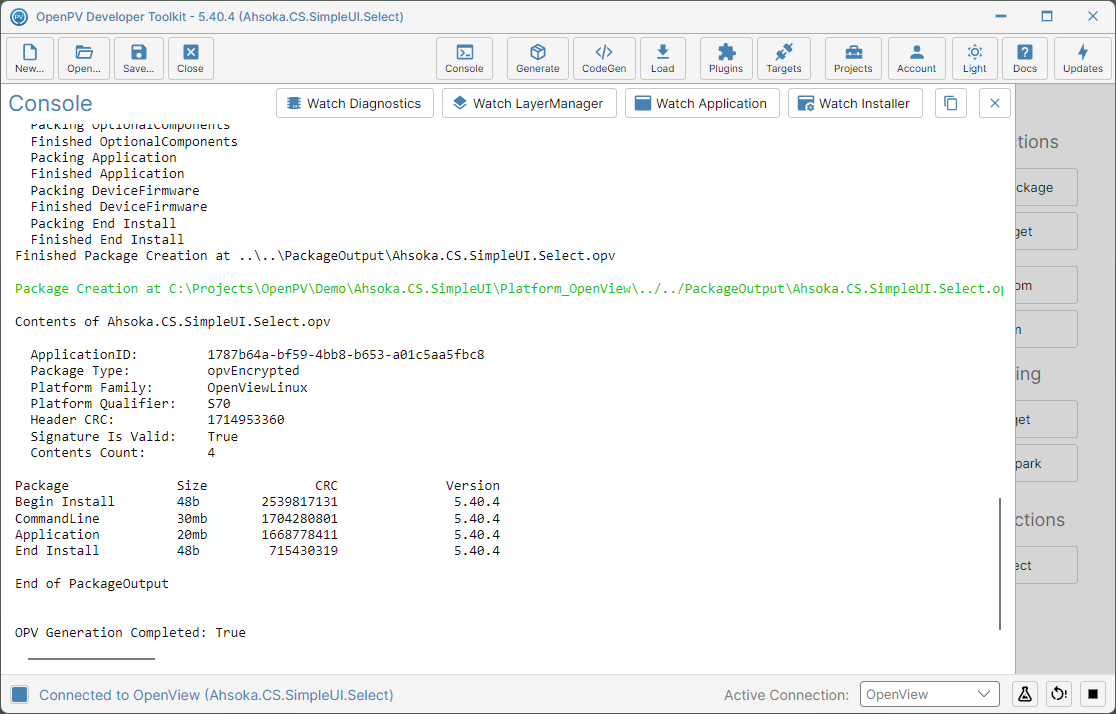This screenshot has width=1116, height=714.
Task: Click the opvEncrypted package type value
Action: click(x=253, y=371)
